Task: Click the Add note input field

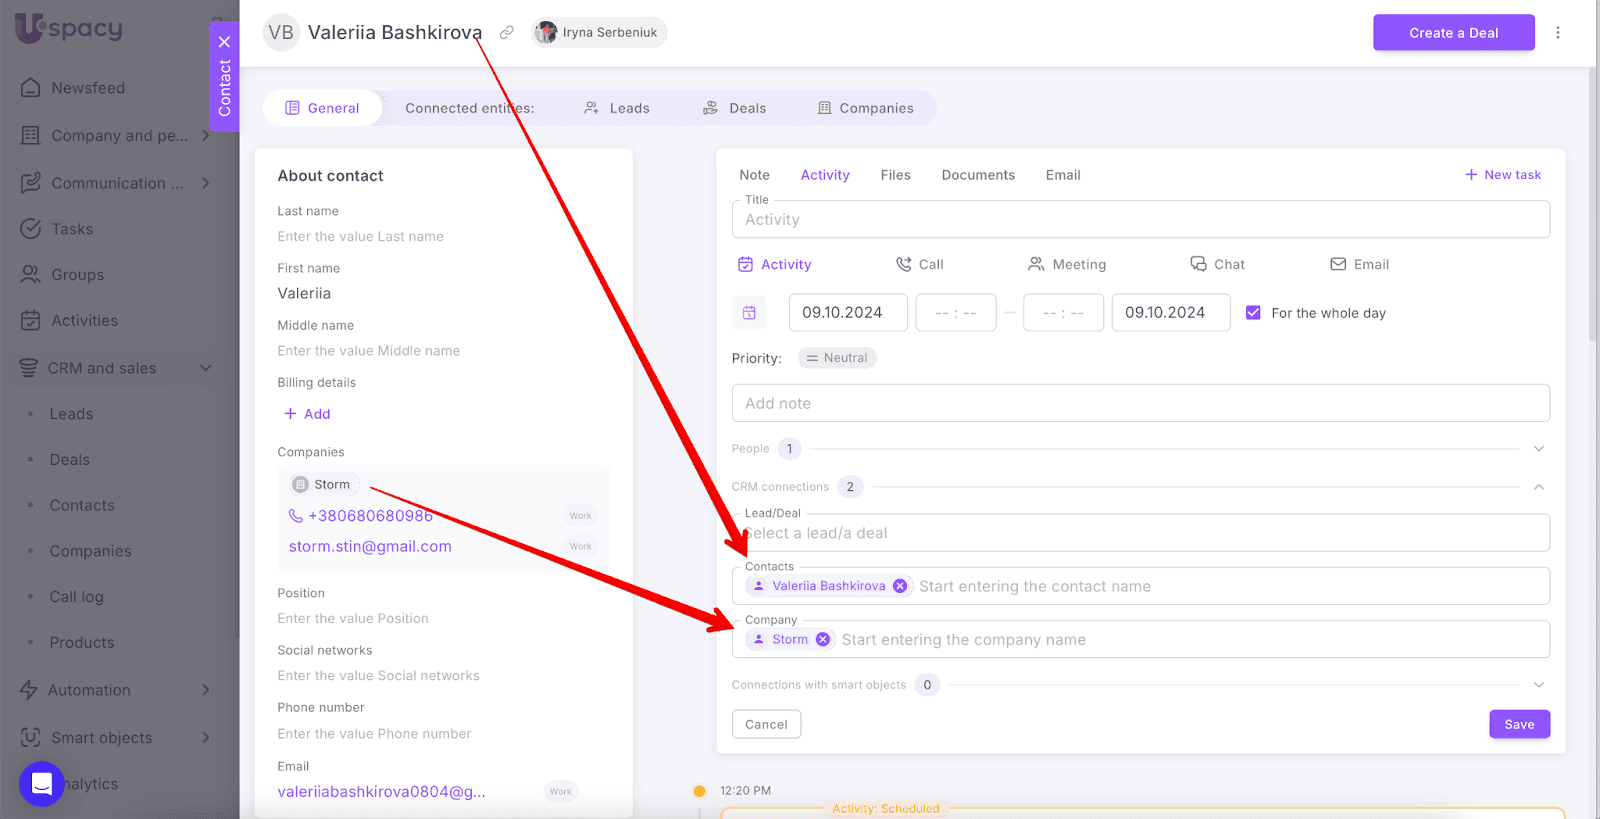Action: tap(1140, 403)
